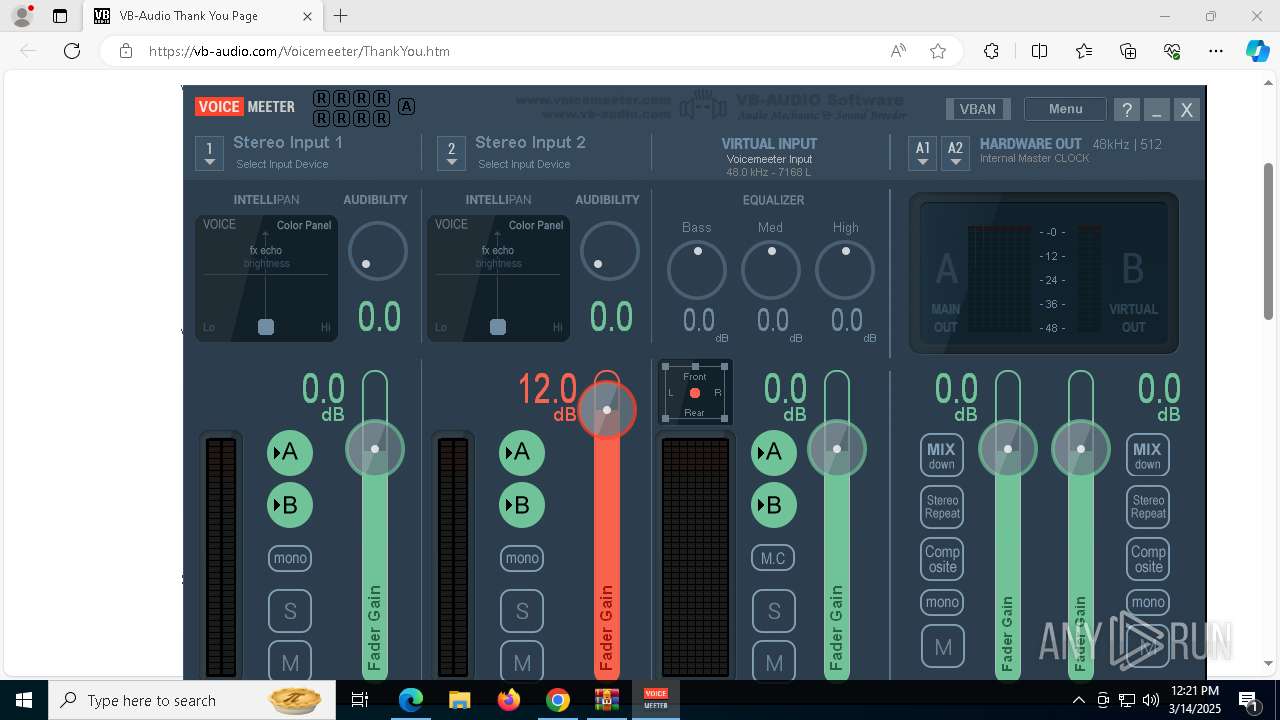Image resolution: width=1280 pixels, height=720 pixels.
Task: Click the Intellipan voice pad of Input 1
Action: 266,278
